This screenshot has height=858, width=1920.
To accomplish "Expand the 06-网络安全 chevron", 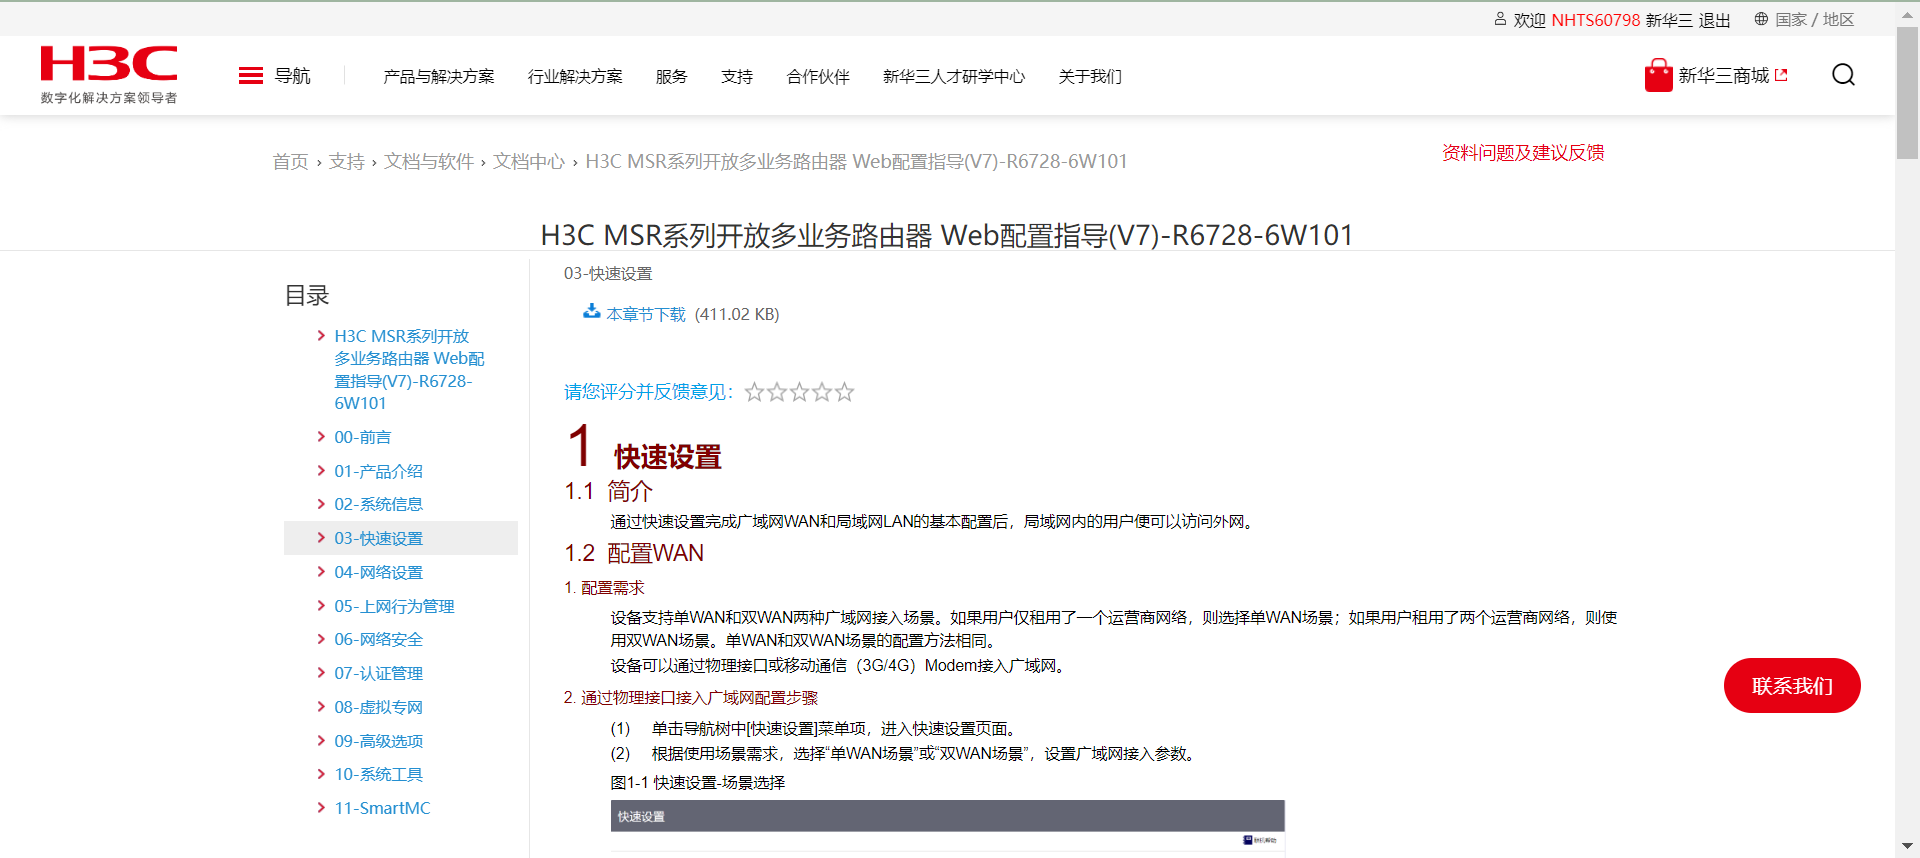I will point(321,638).
